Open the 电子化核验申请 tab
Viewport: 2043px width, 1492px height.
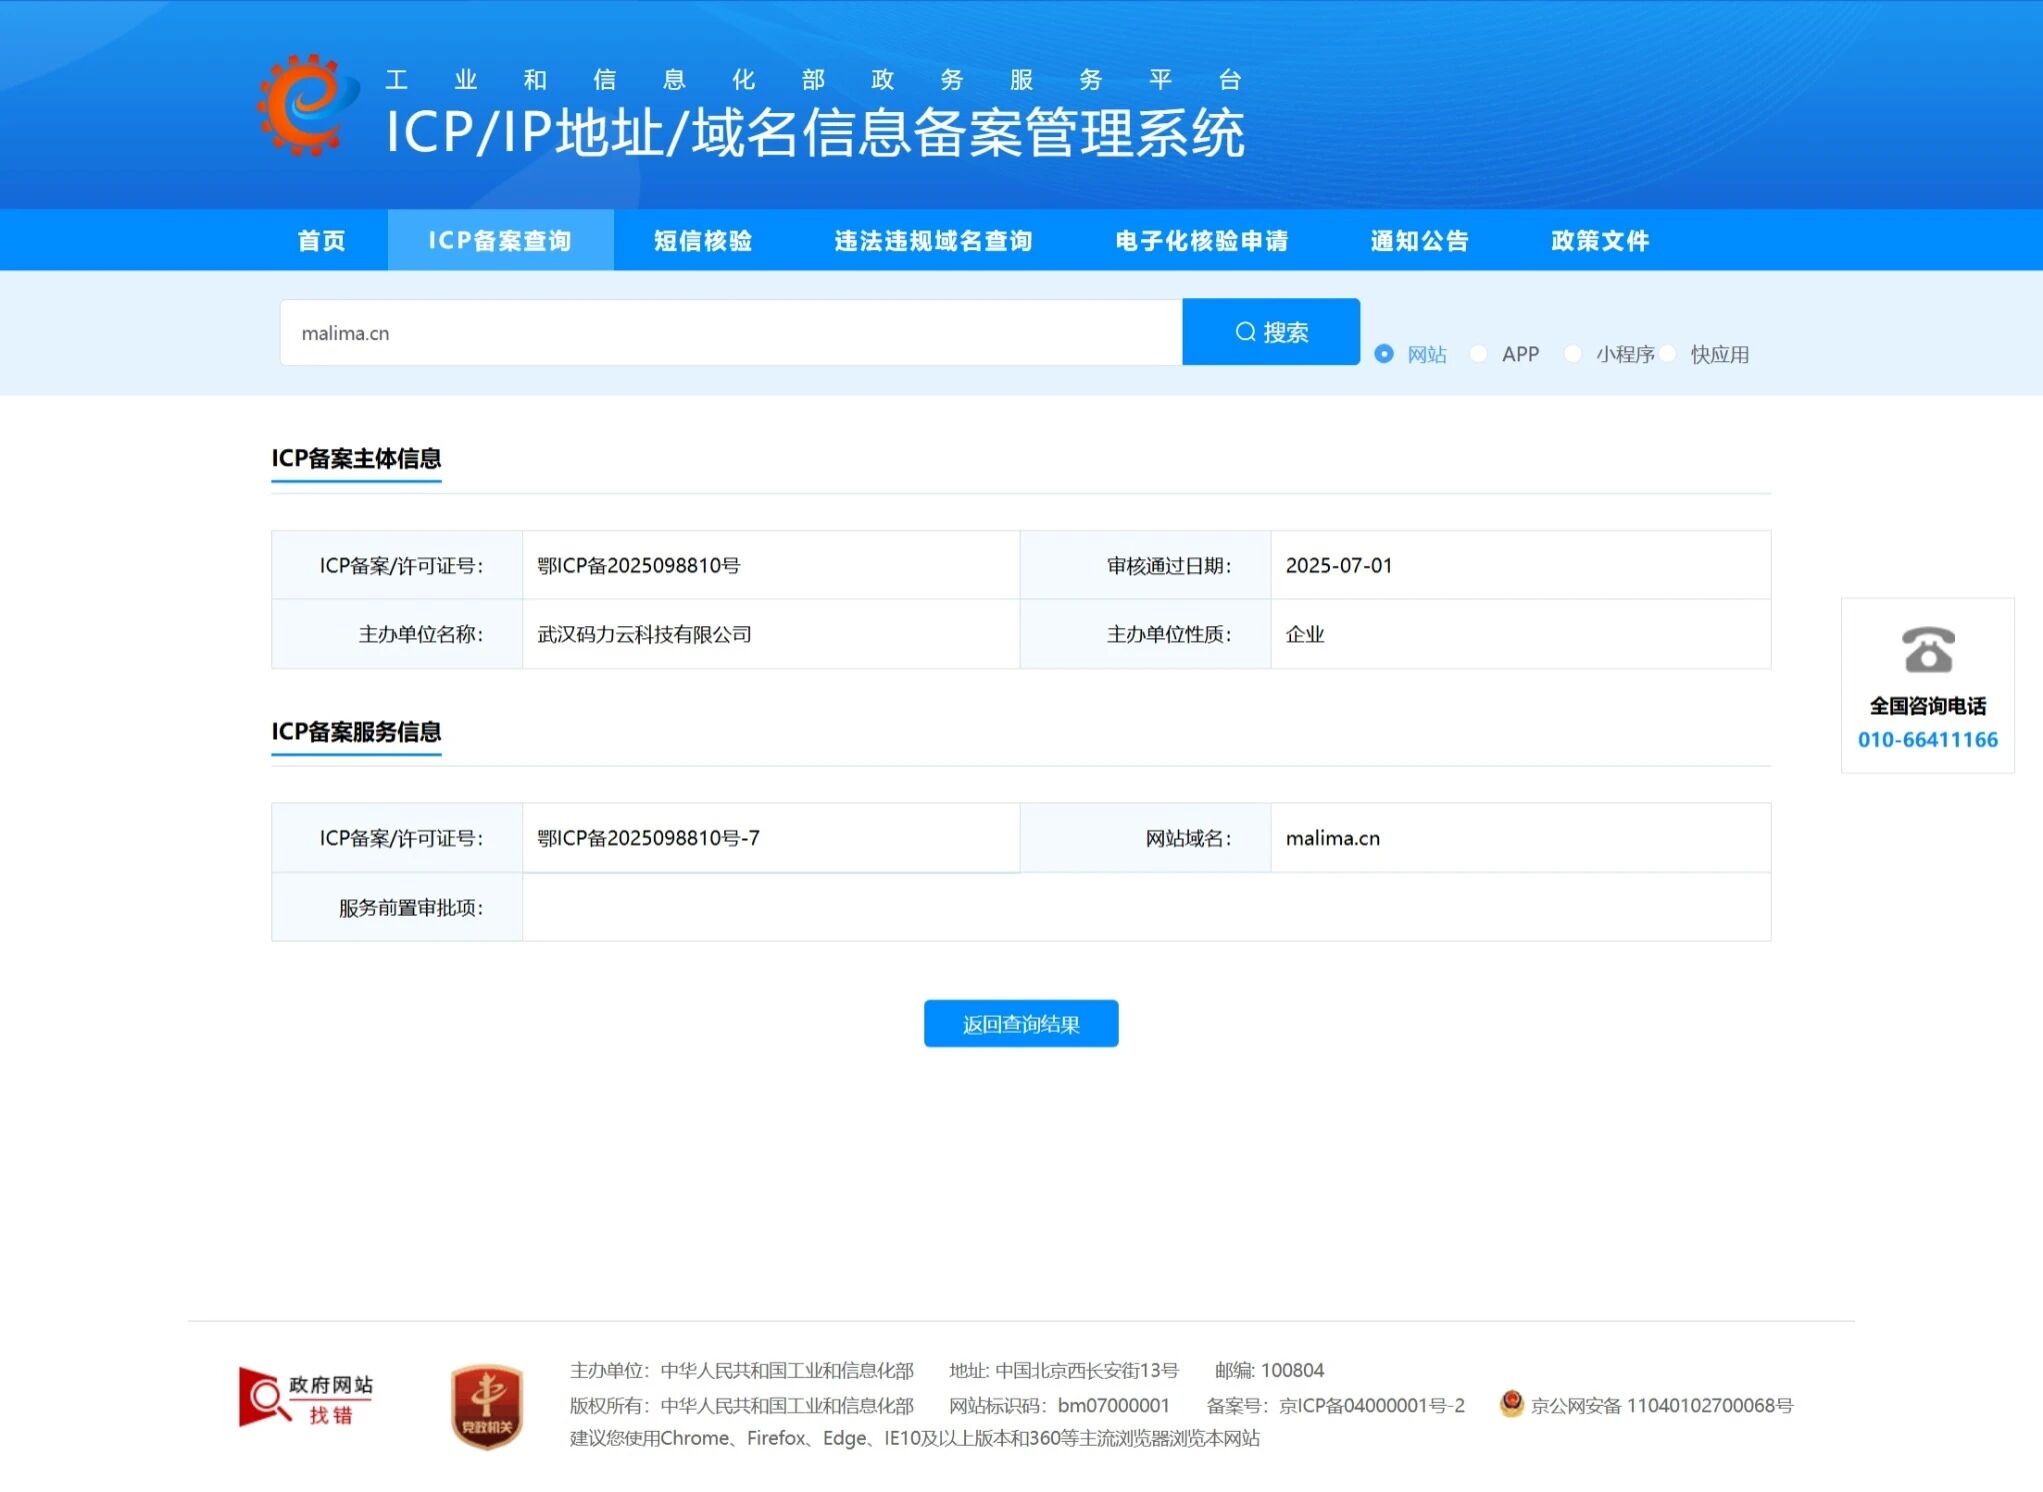1201,241
